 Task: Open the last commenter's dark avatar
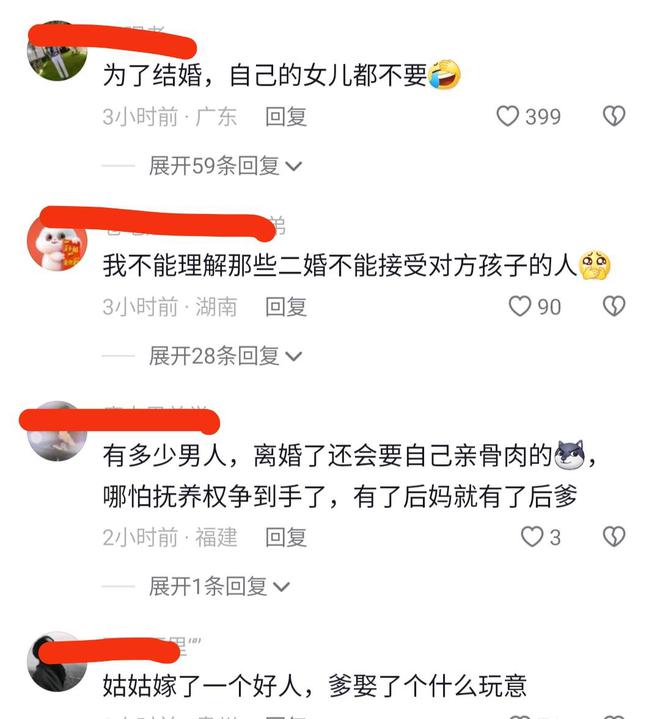click(57, 662)
